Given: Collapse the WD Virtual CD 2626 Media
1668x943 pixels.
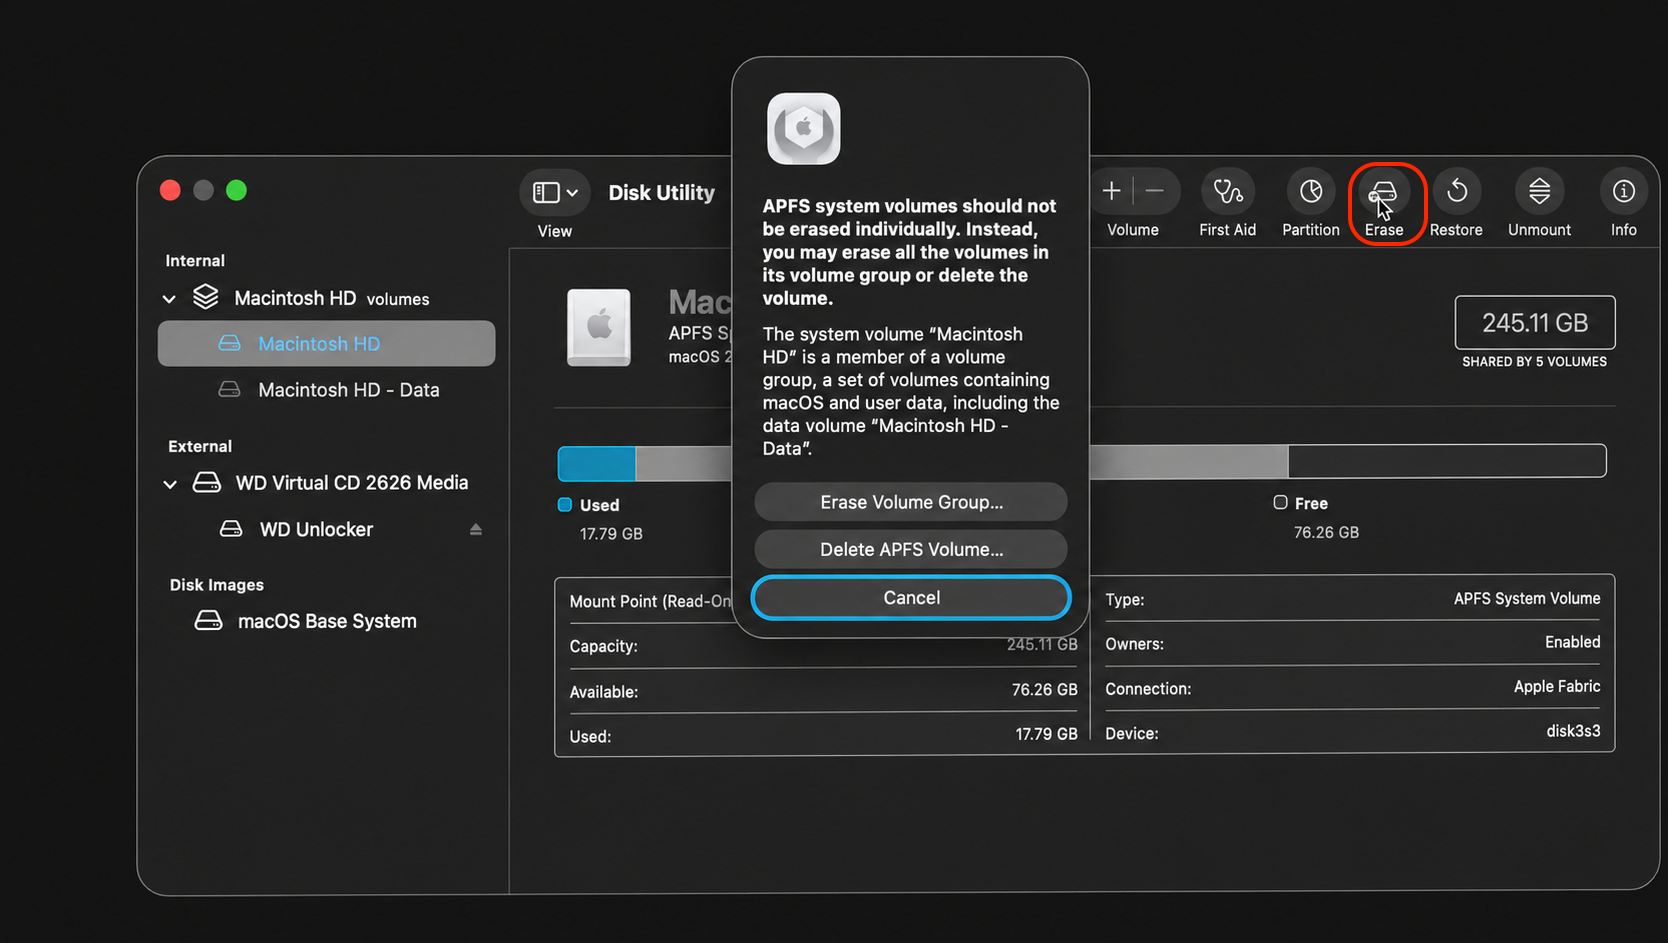Looking at the screenshot, I should point(170,484).
